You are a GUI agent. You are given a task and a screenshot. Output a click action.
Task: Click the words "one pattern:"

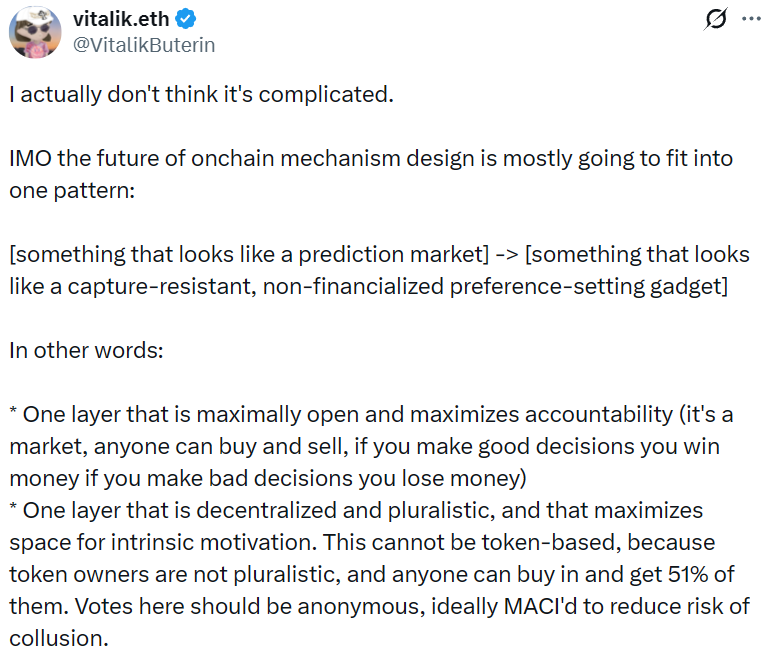[x=68, y=191]
